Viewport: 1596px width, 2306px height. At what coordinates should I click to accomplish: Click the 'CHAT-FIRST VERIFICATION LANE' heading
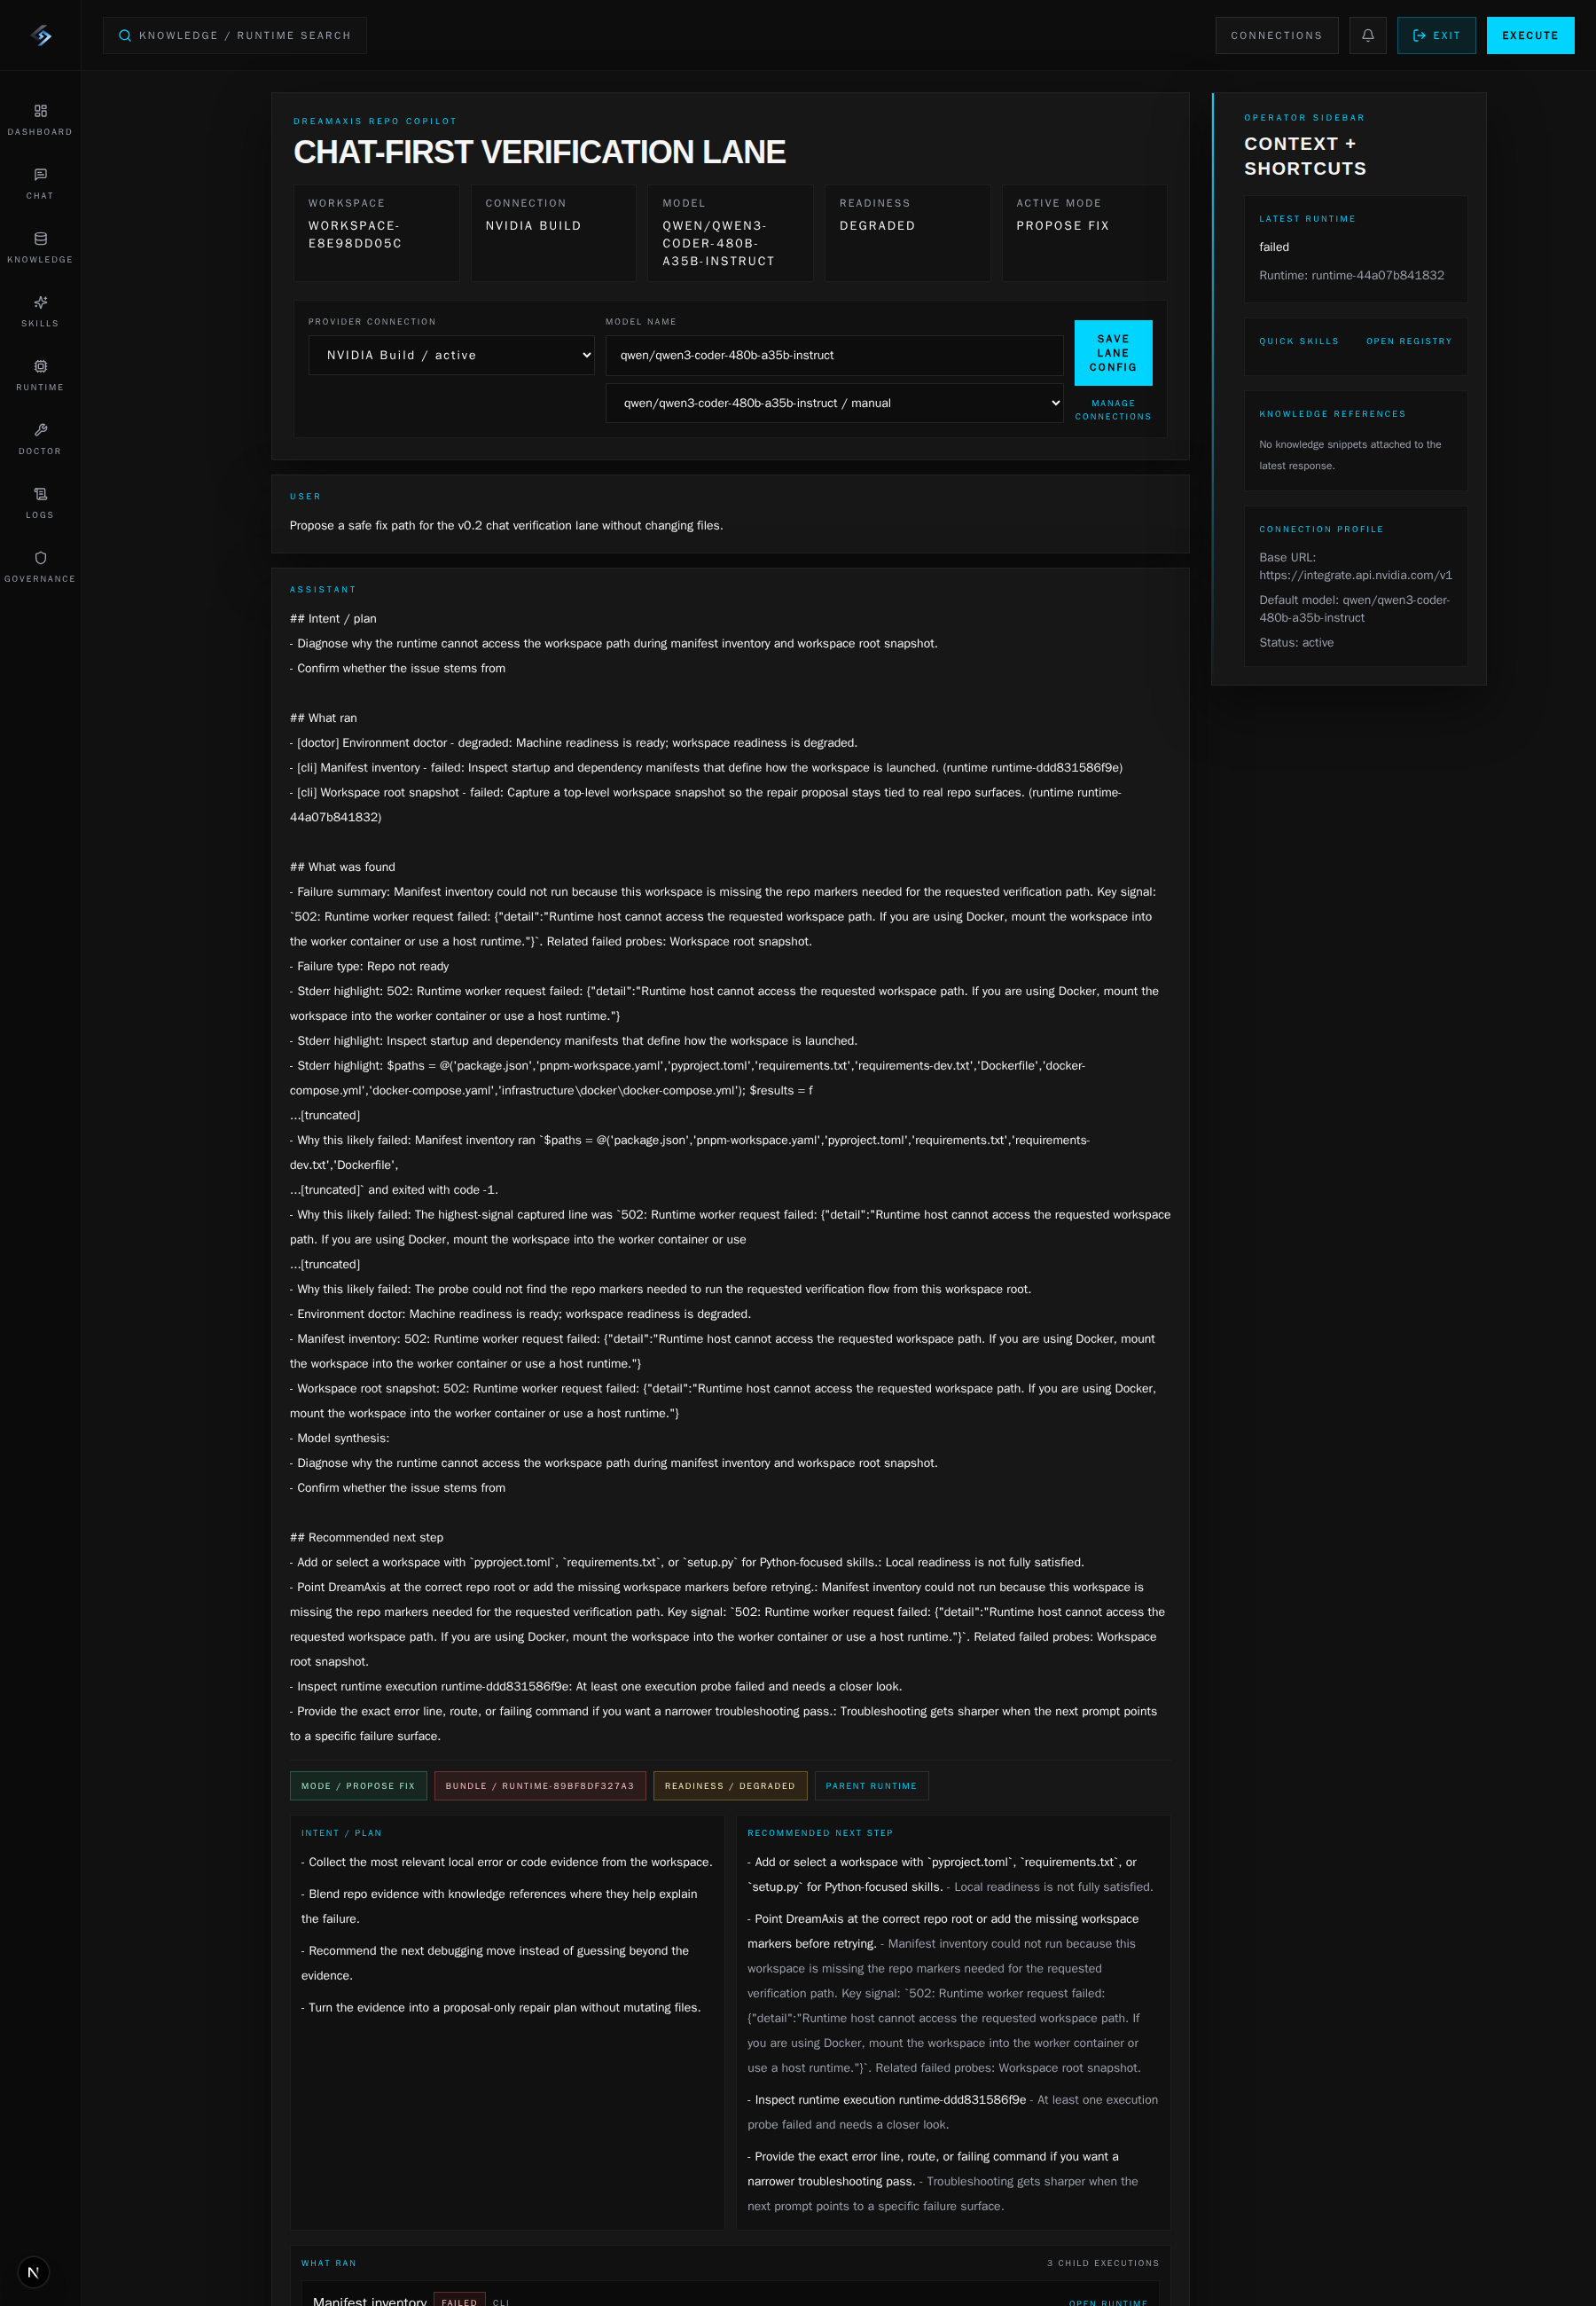click(x=539, y=152)
